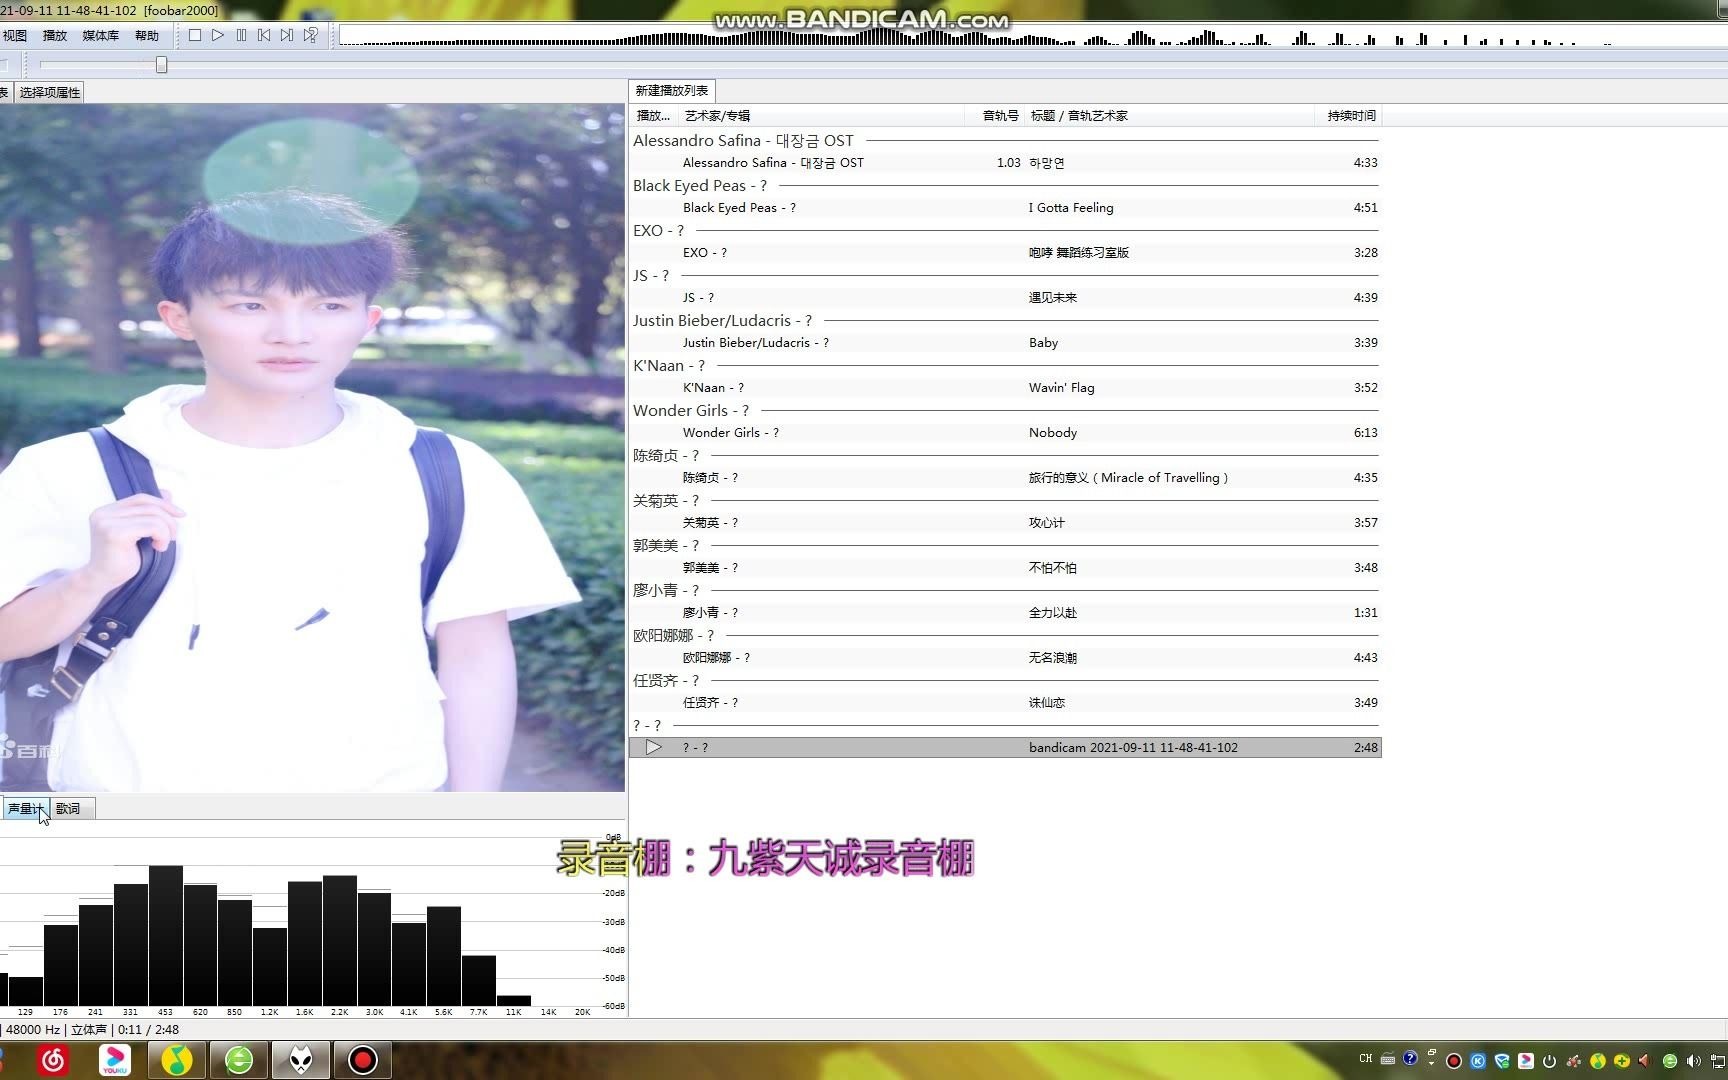Viewport: 1728px width, 1080px height.
Task: Select the 旅行的意义 track
Action: [1005, 477]
